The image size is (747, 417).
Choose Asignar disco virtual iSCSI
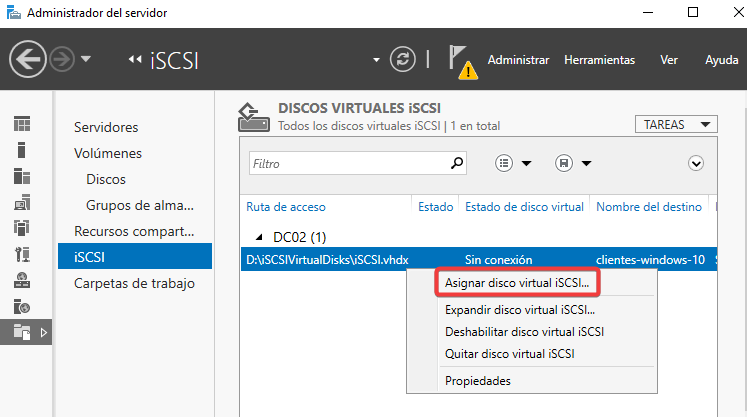[517, 283]
